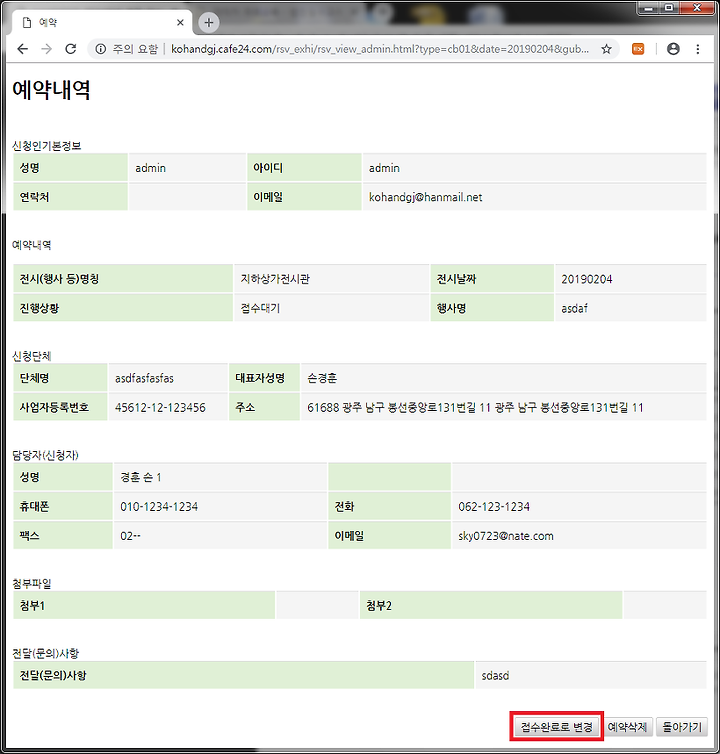This screenshot has width=720, height=754.
Task: Click the 신청단체 section title
Action: pyautogui.click(x=32, y=356)
